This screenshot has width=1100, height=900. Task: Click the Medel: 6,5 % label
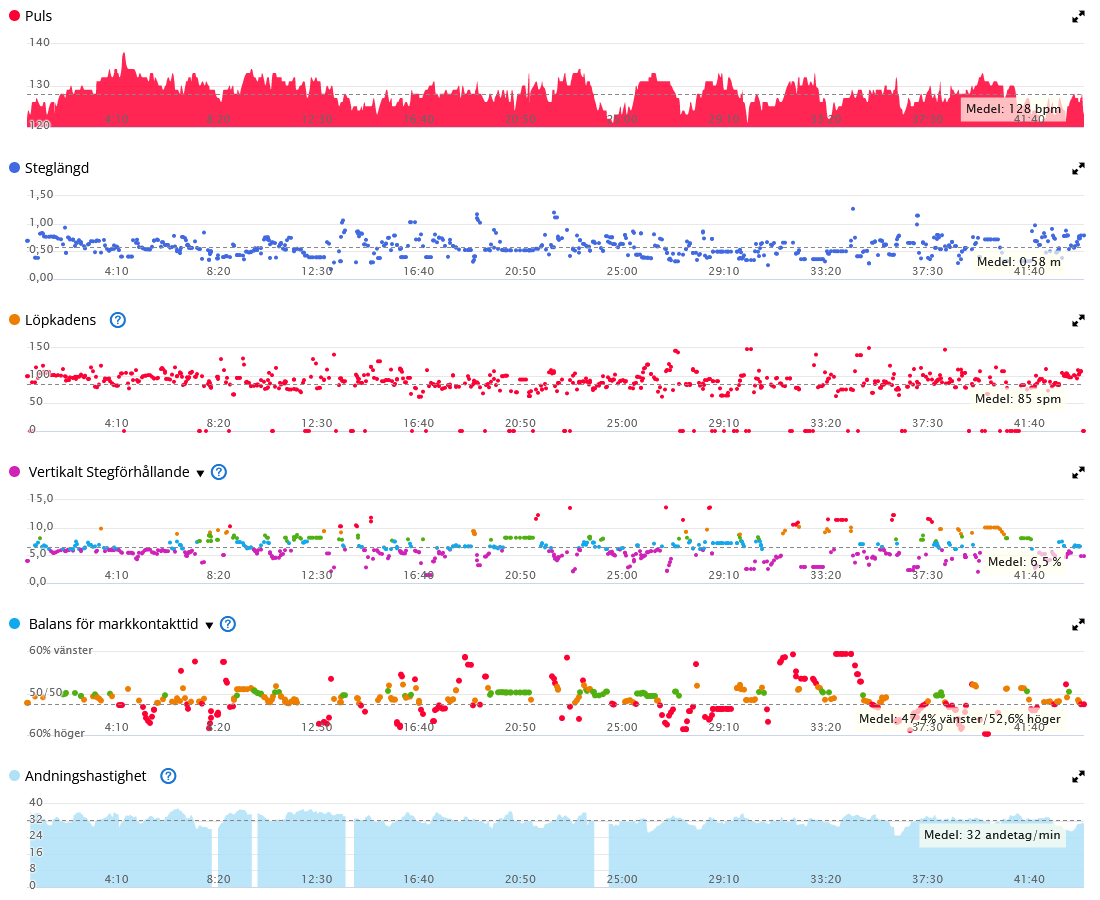(x=1024, y=562)
